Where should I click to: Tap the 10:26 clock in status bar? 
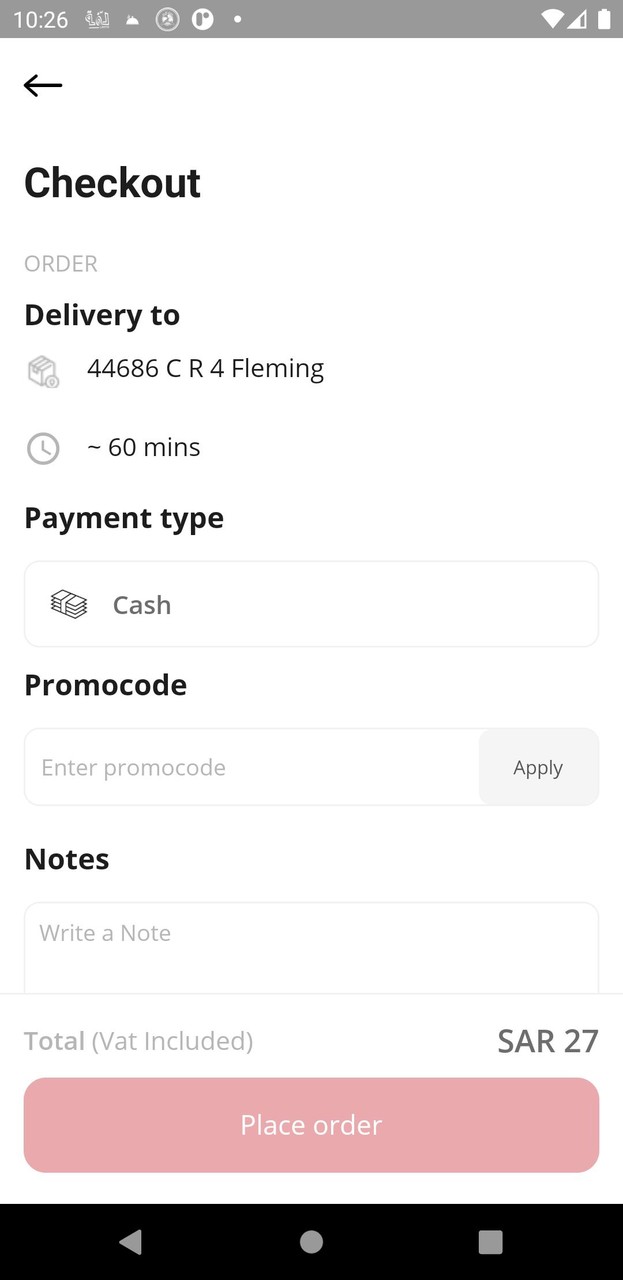pos(40,19)
